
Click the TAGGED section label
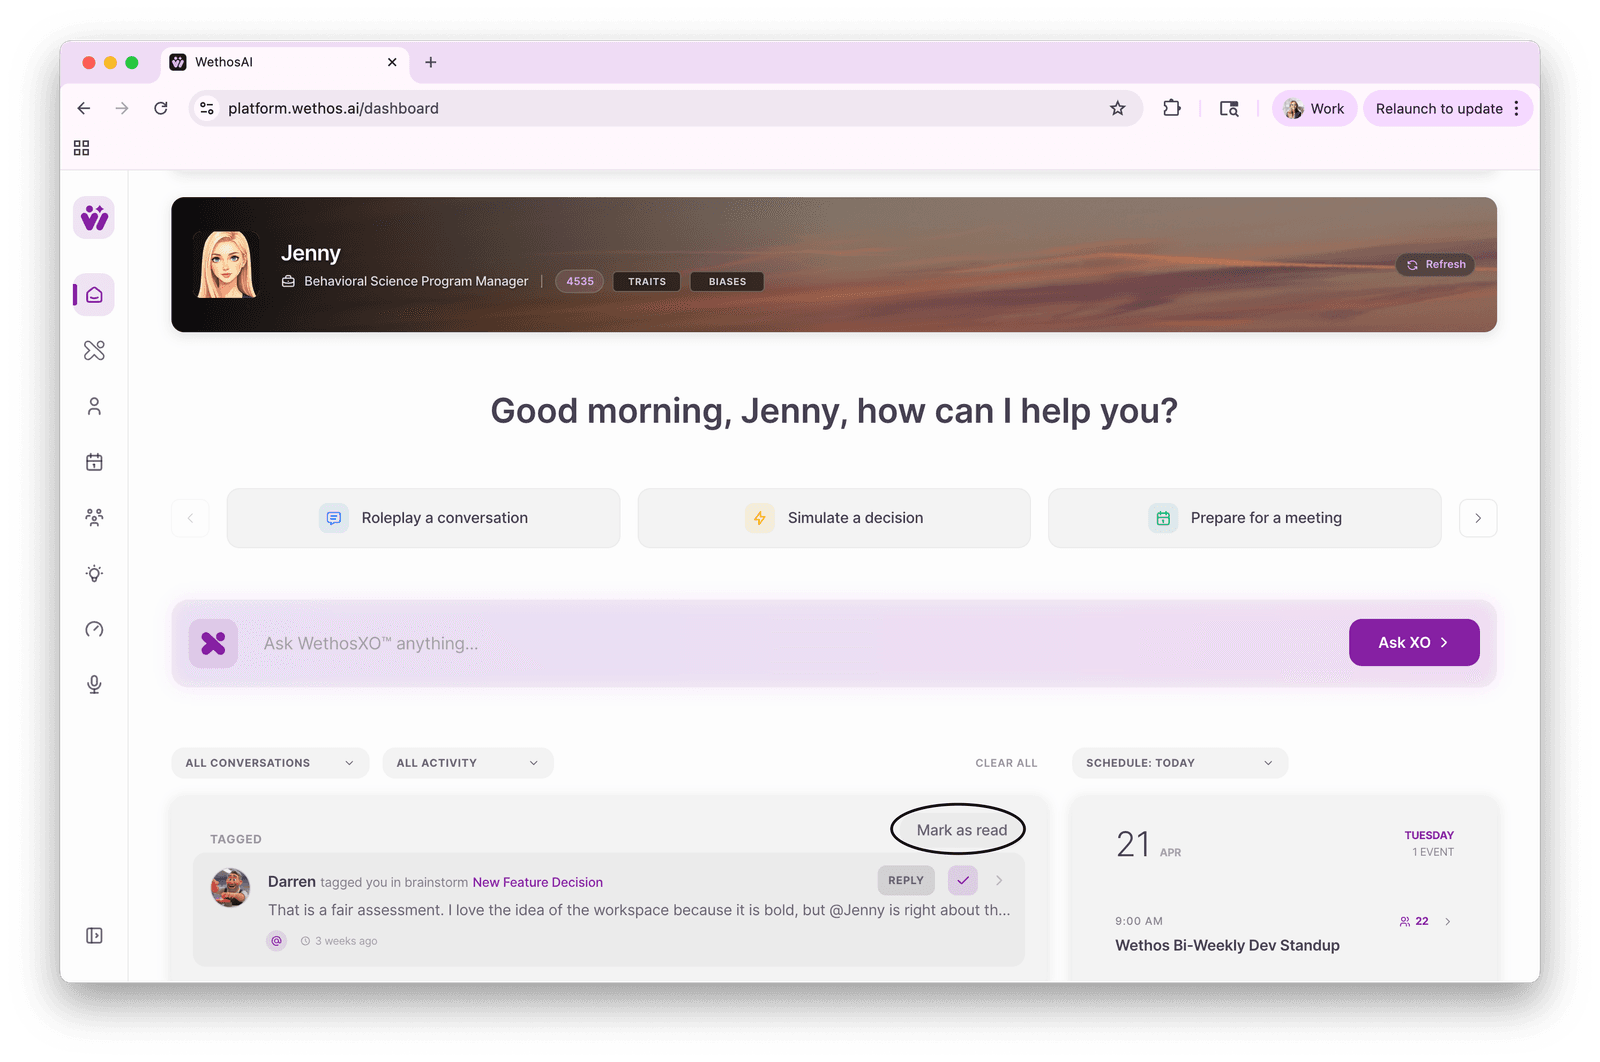click(x=236, y=839)
